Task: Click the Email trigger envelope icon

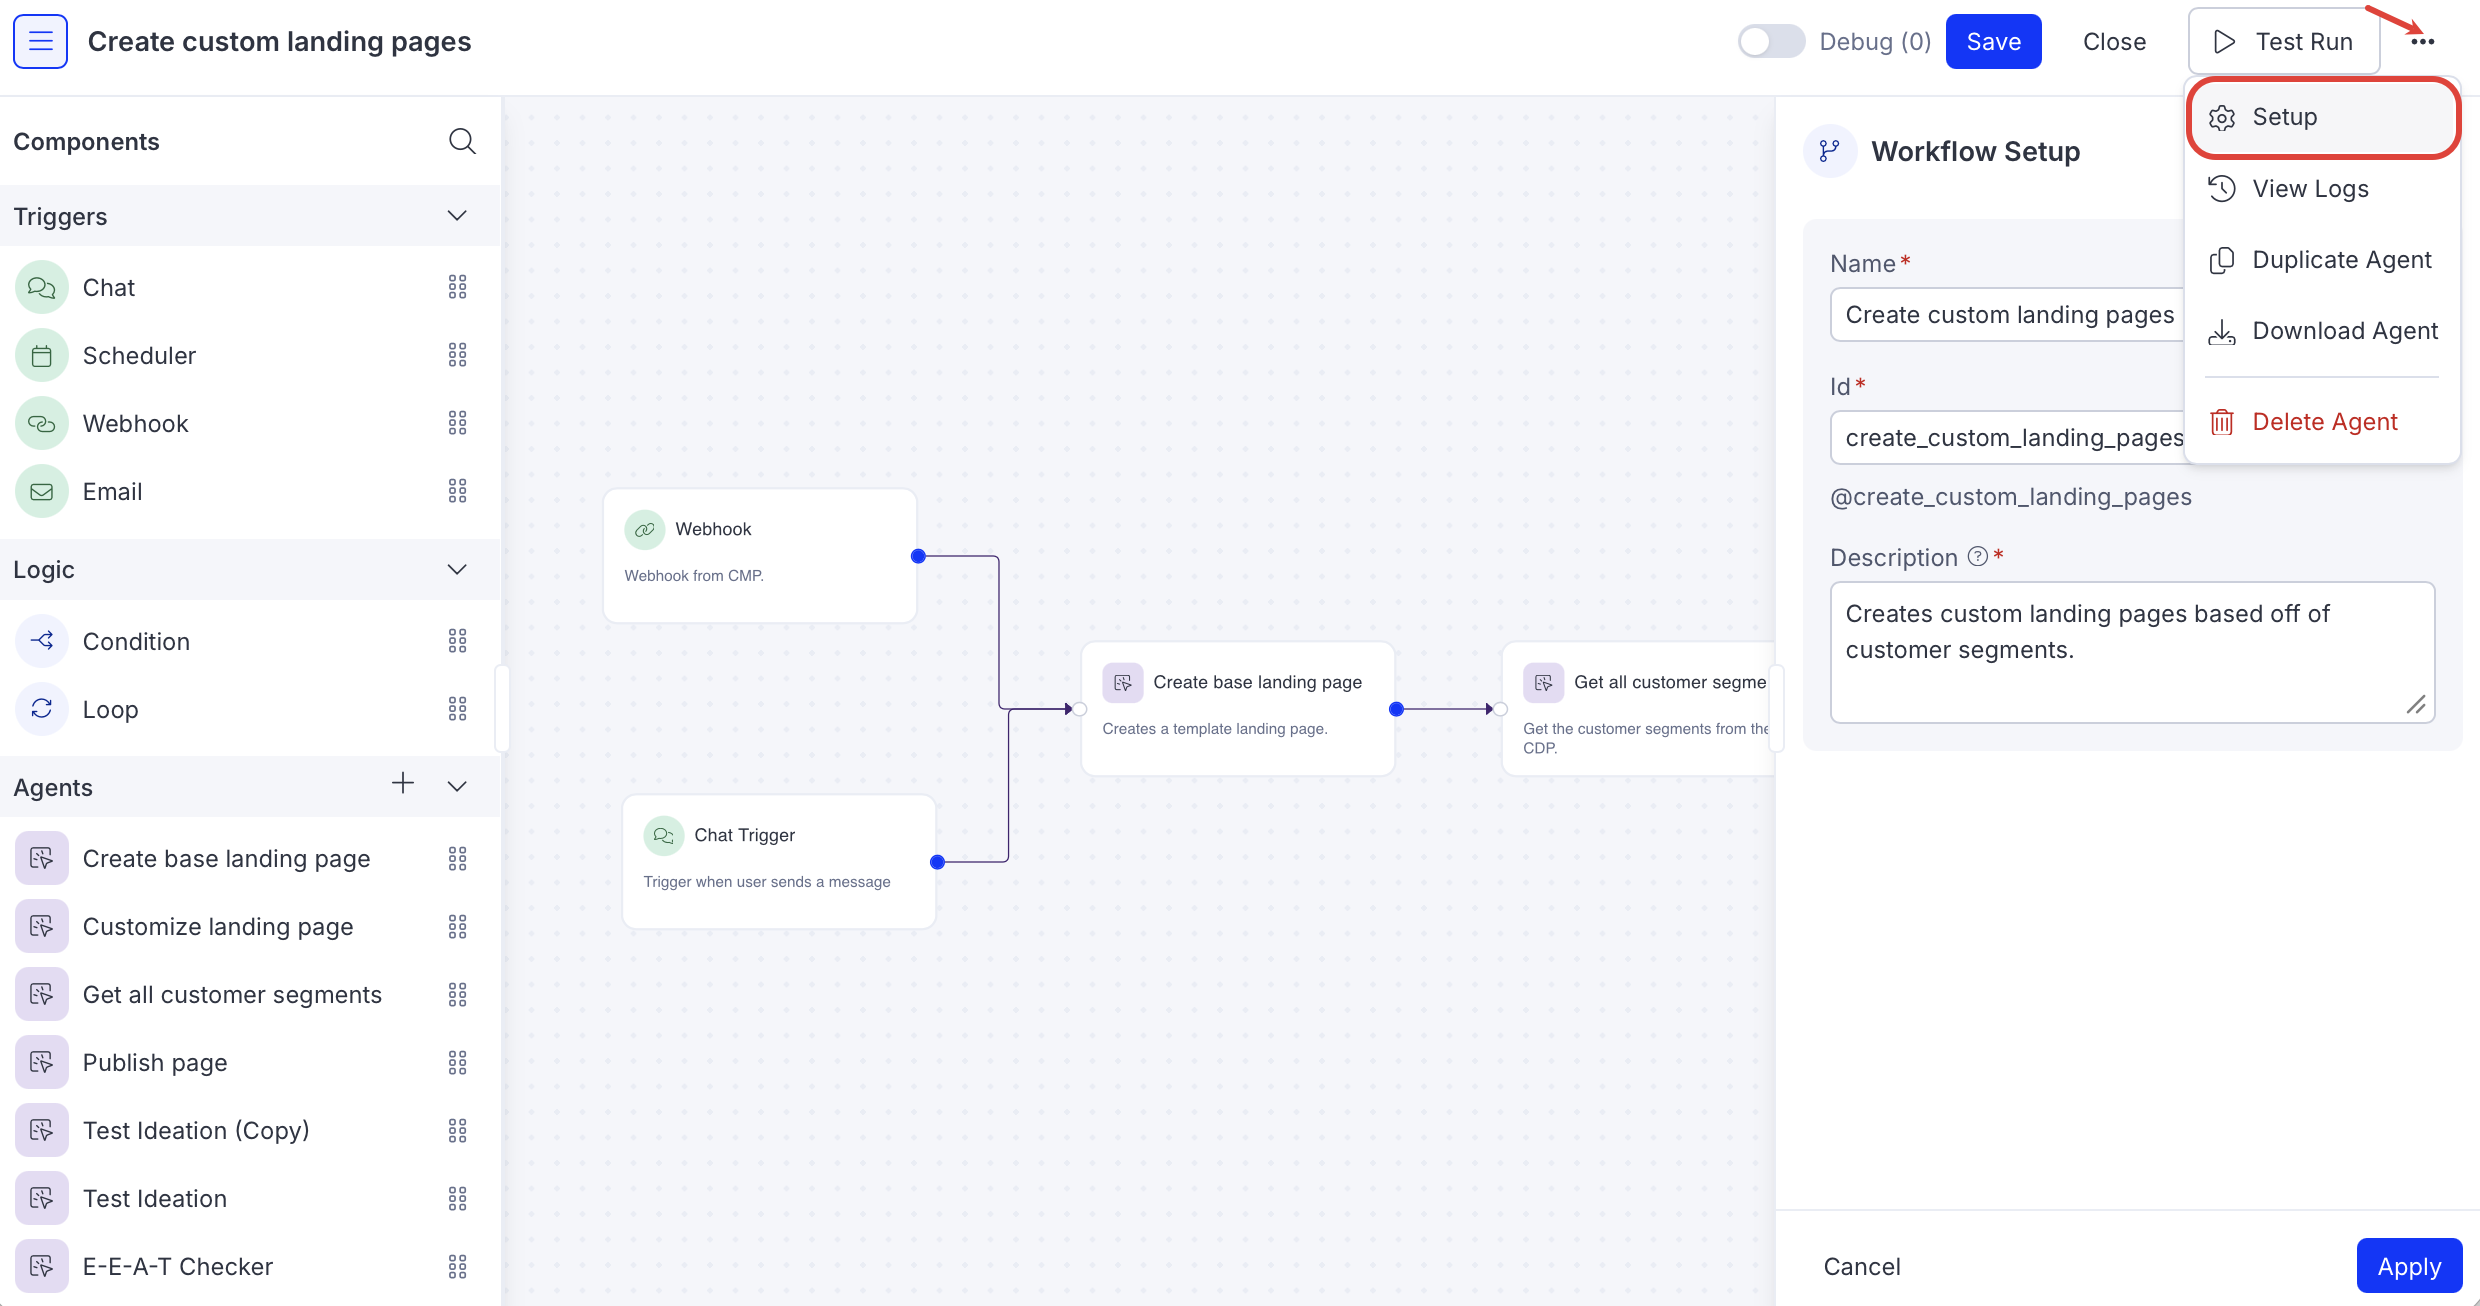Action: pyautogui.click(x=41, y=491)
